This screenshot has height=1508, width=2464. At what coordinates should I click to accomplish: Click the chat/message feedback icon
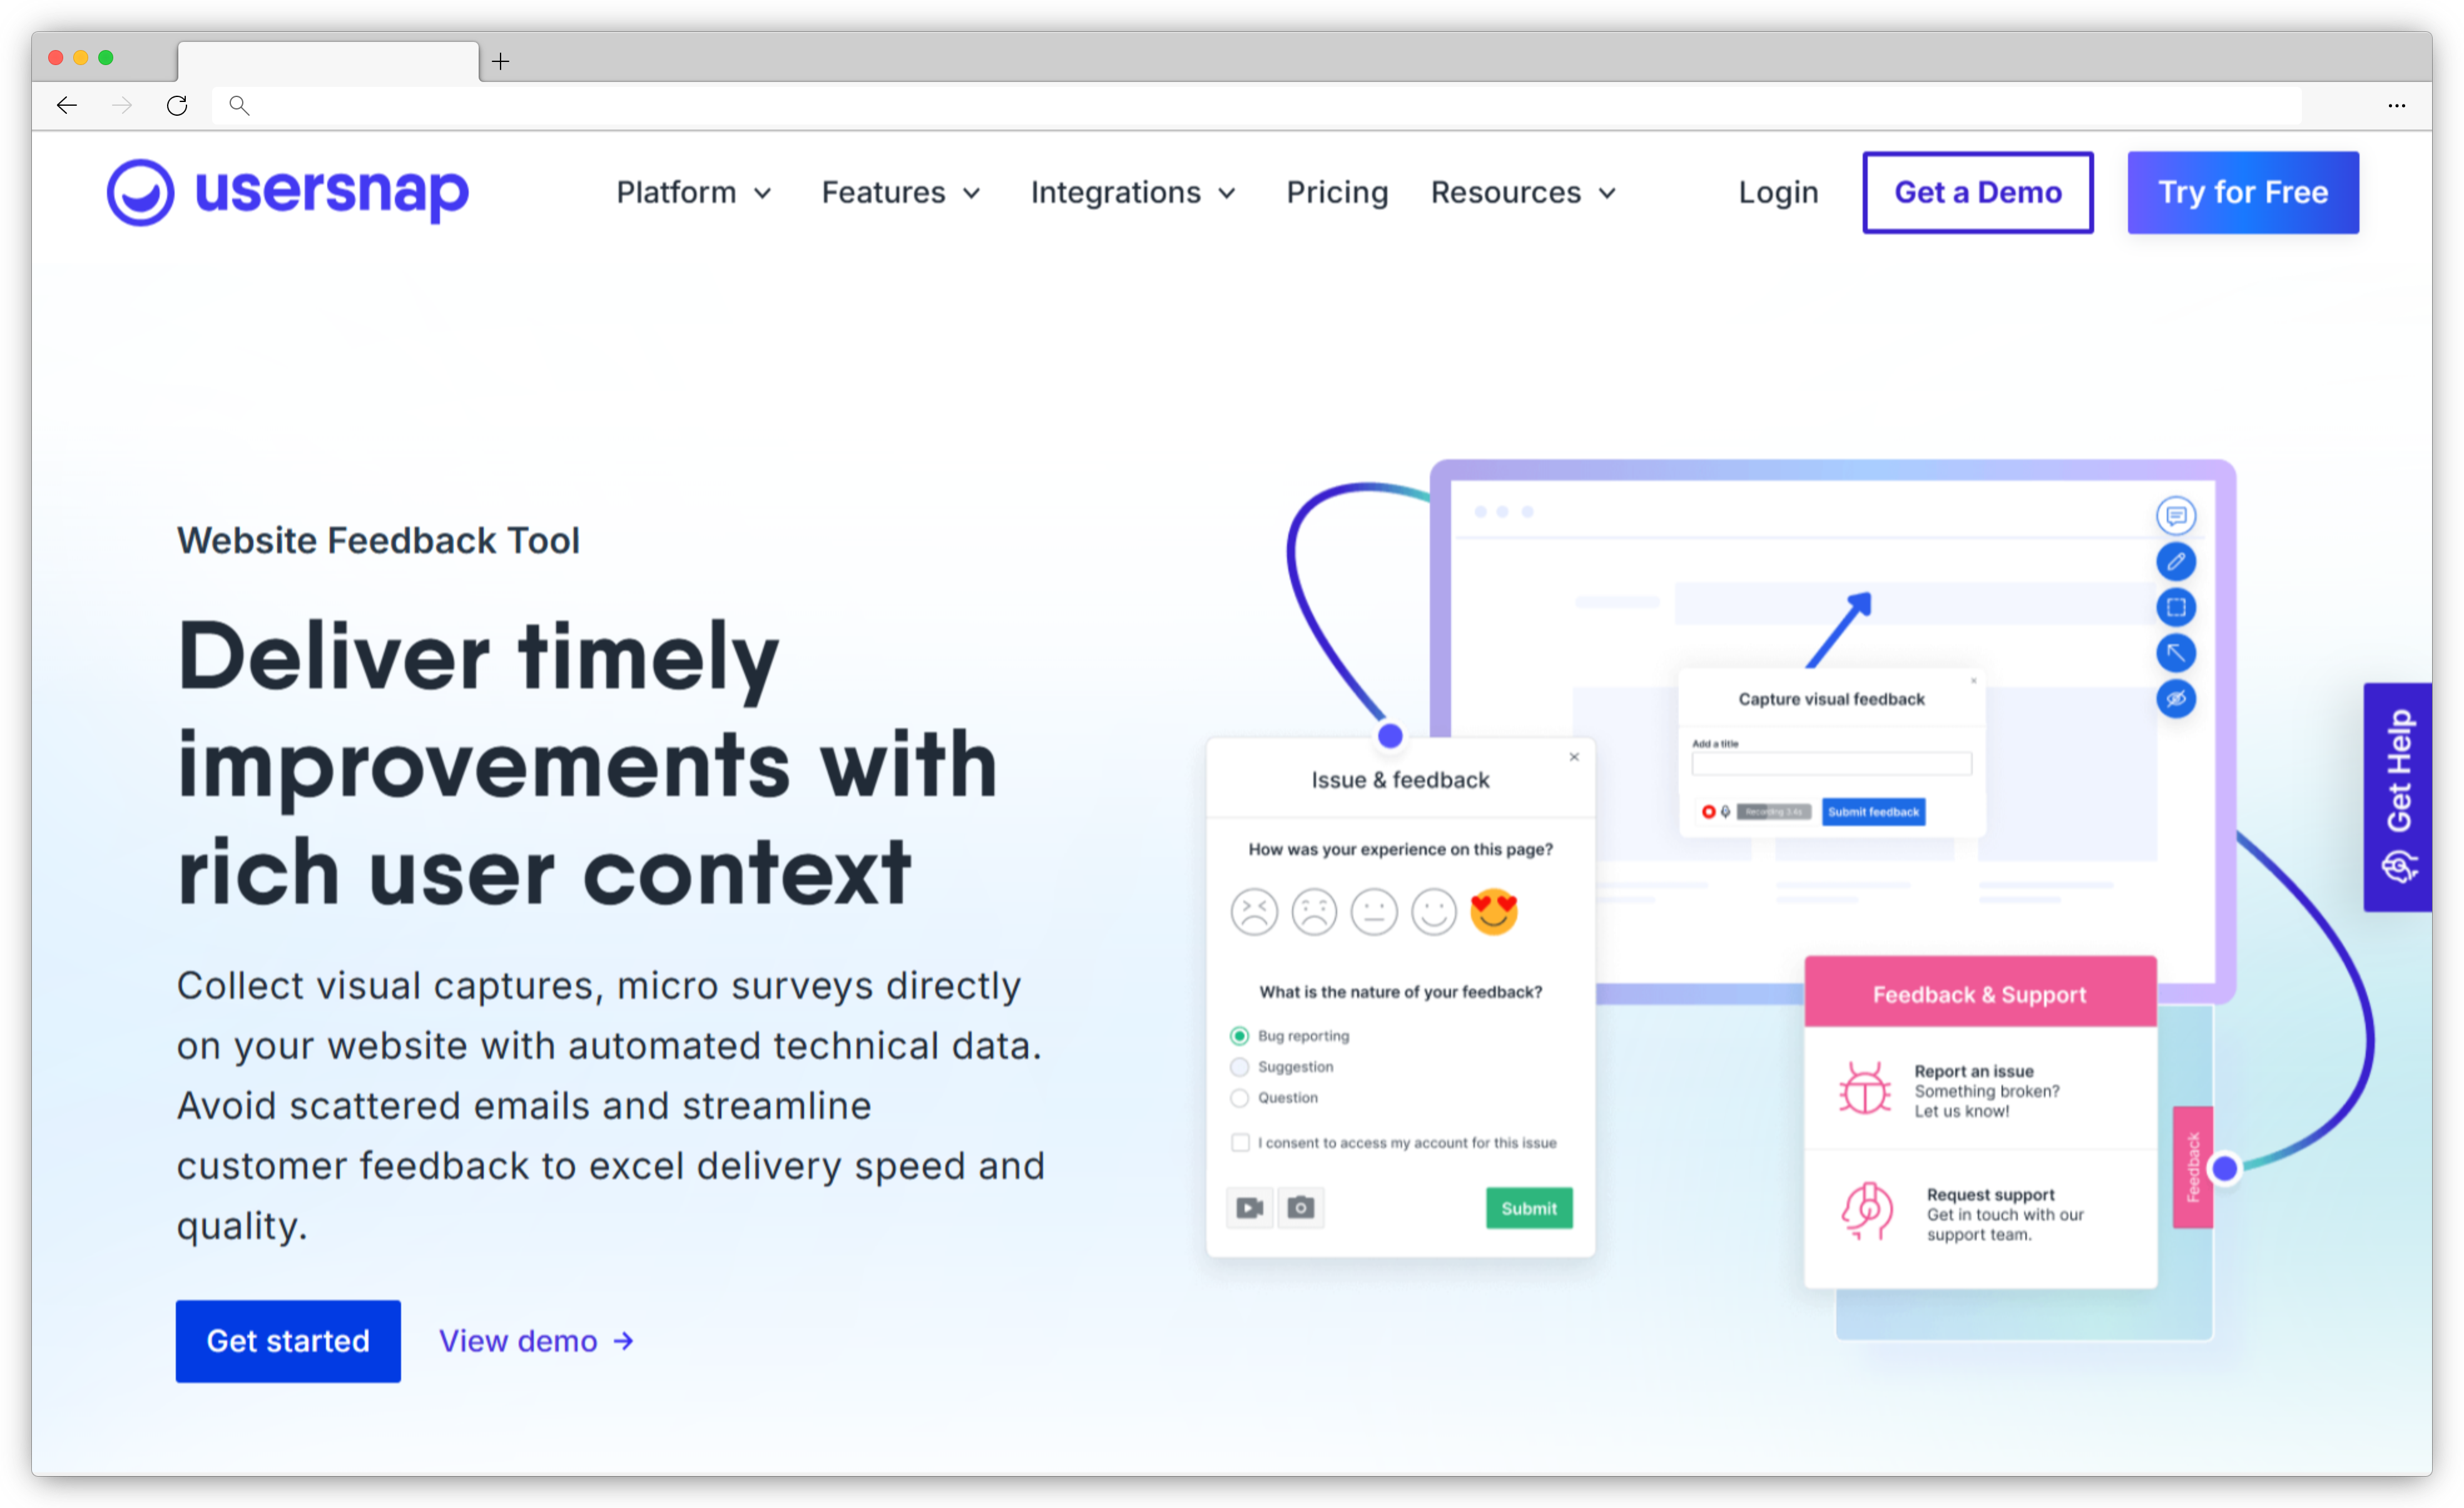[2177, 516]
